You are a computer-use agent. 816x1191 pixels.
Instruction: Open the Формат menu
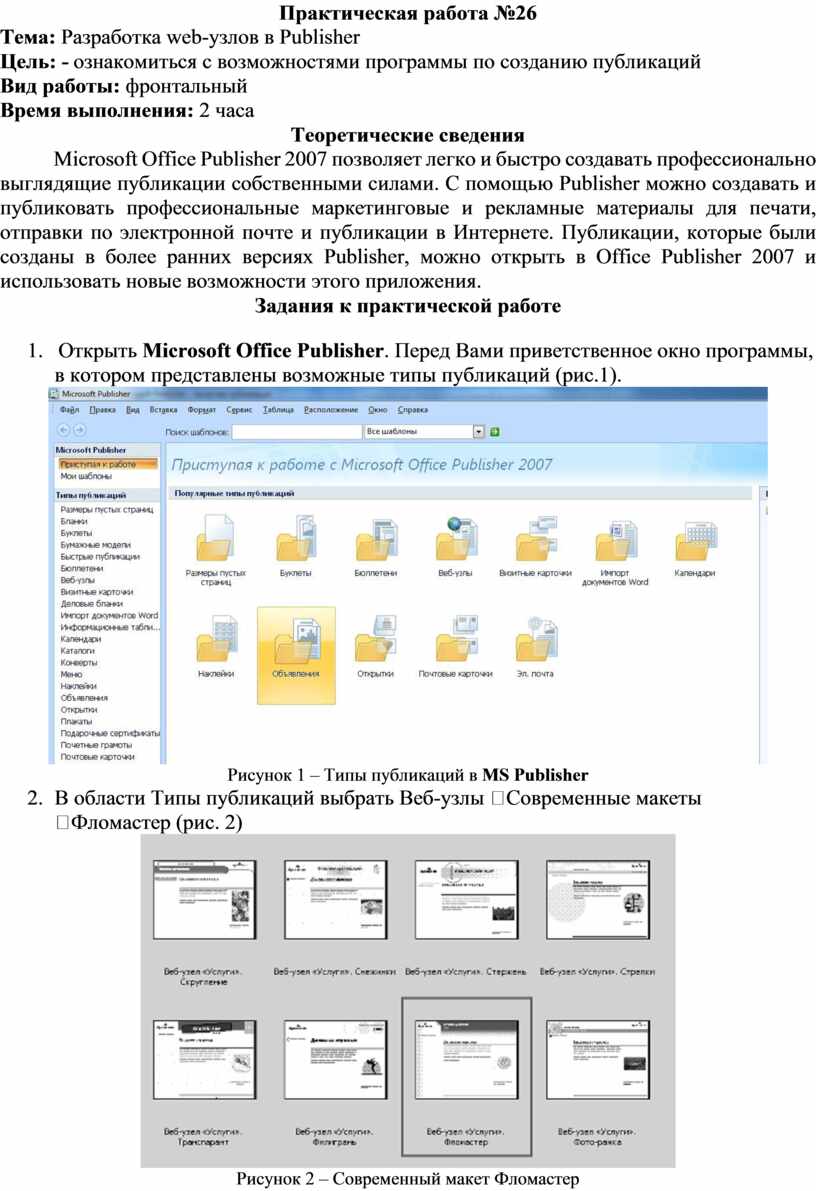click(x=201, y=410)
